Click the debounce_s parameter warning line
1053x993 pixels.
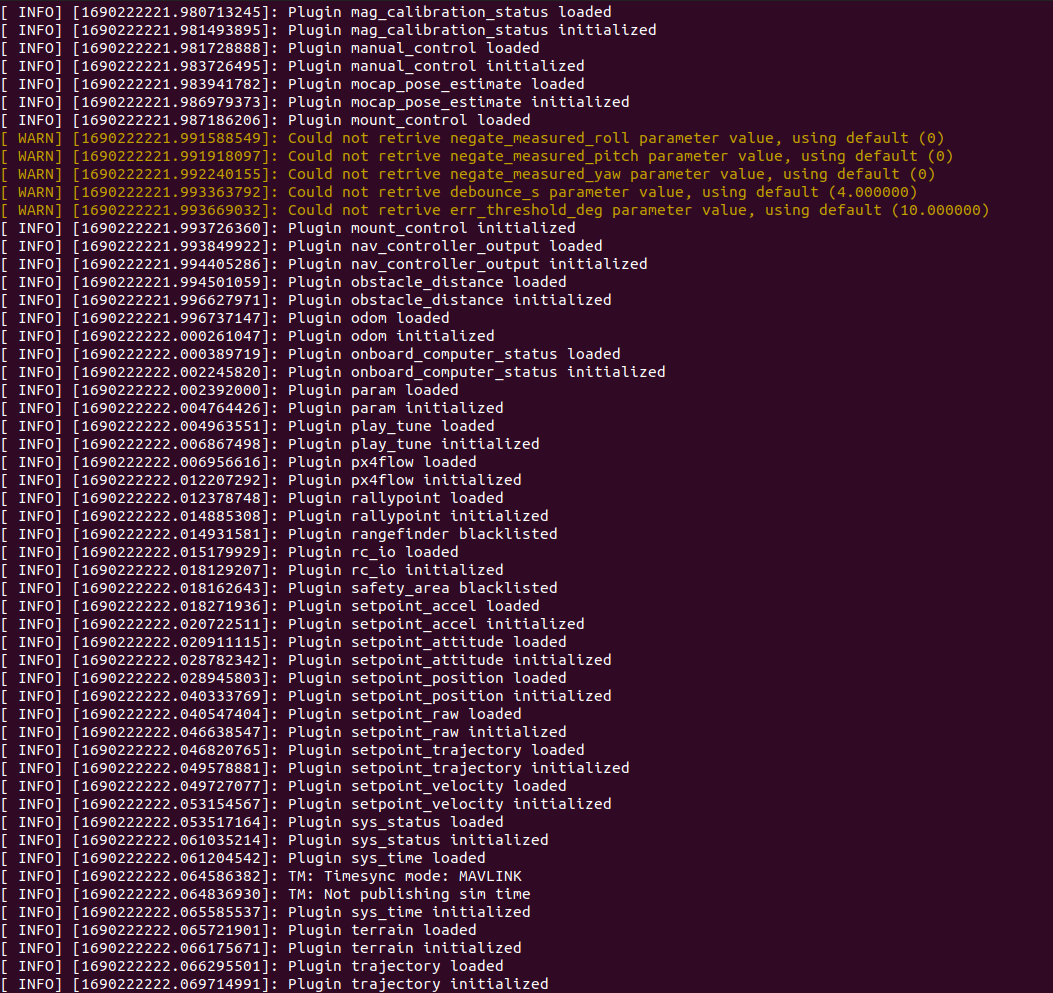(x=602, y=192)
